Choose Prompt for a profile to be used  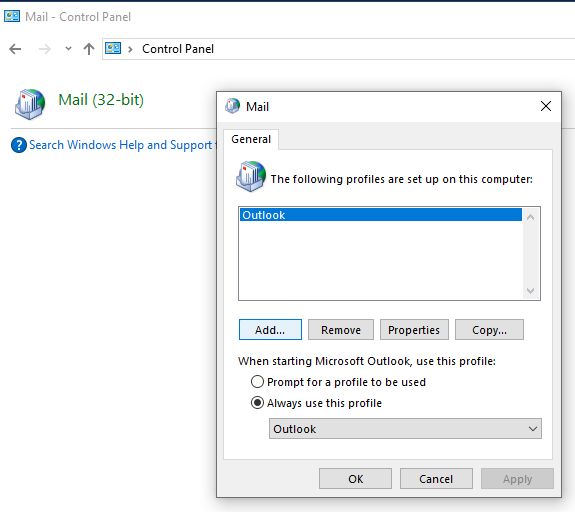pos(338,382)
